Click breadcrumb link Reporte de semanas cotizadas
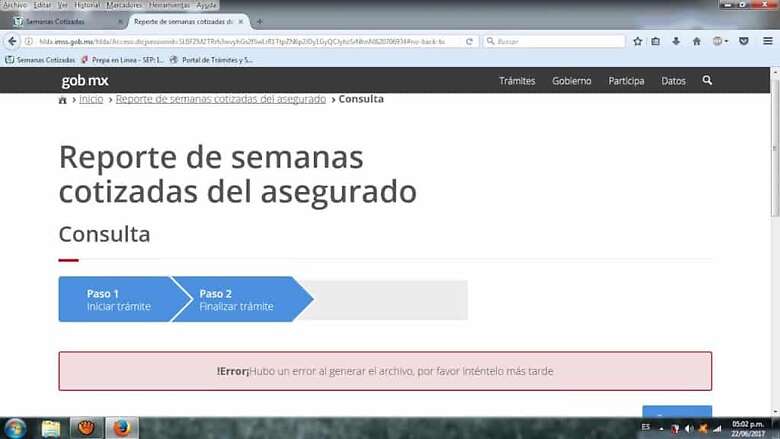780x439 pixels. tap(220, 100)
